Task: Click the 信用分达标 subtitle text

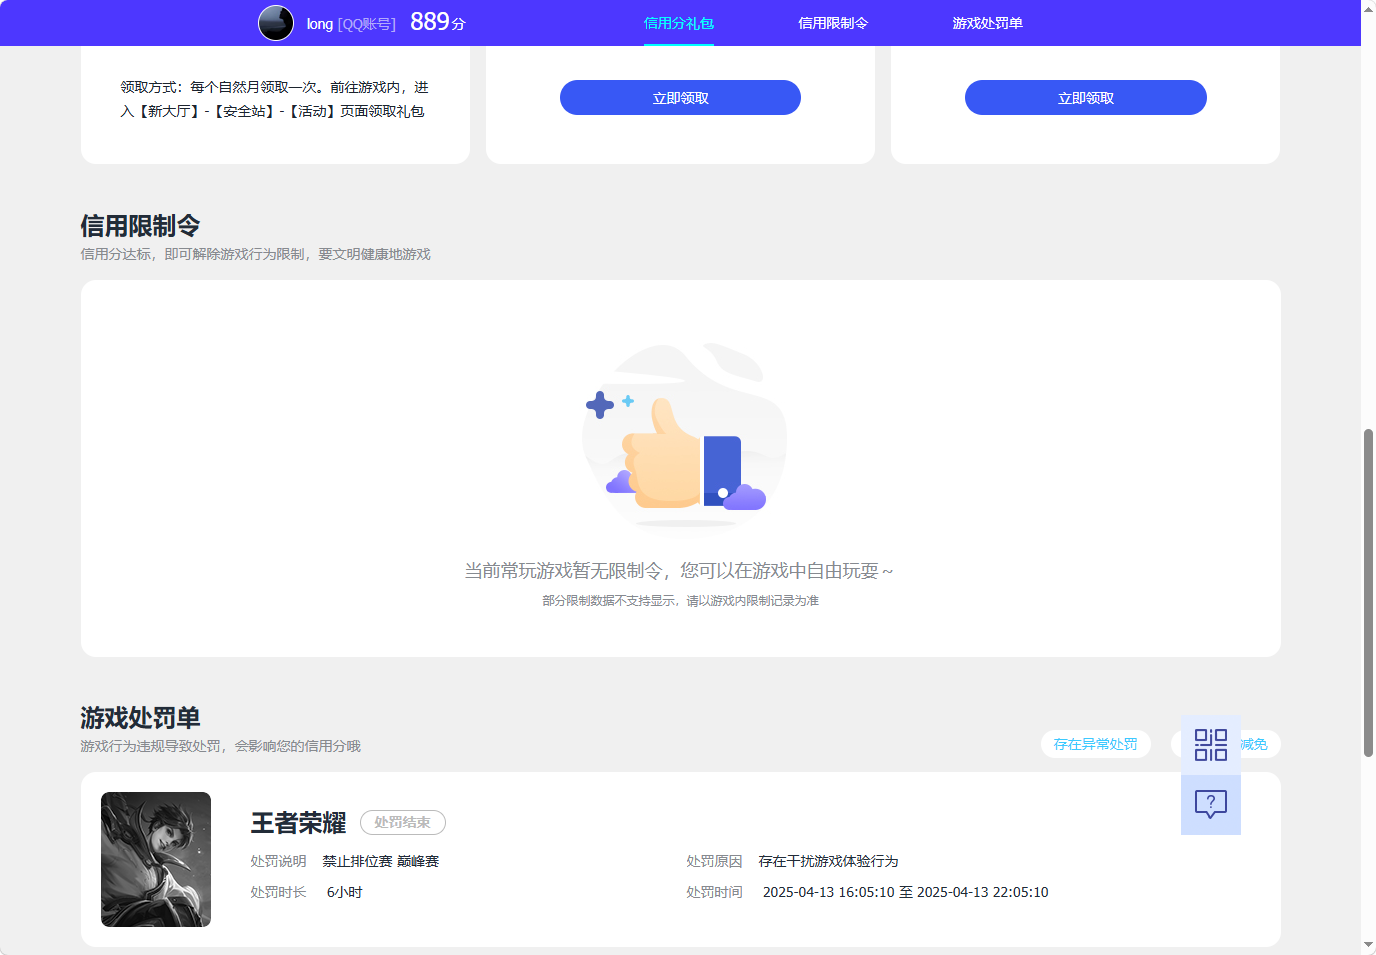Action: (x=255, y=254)
